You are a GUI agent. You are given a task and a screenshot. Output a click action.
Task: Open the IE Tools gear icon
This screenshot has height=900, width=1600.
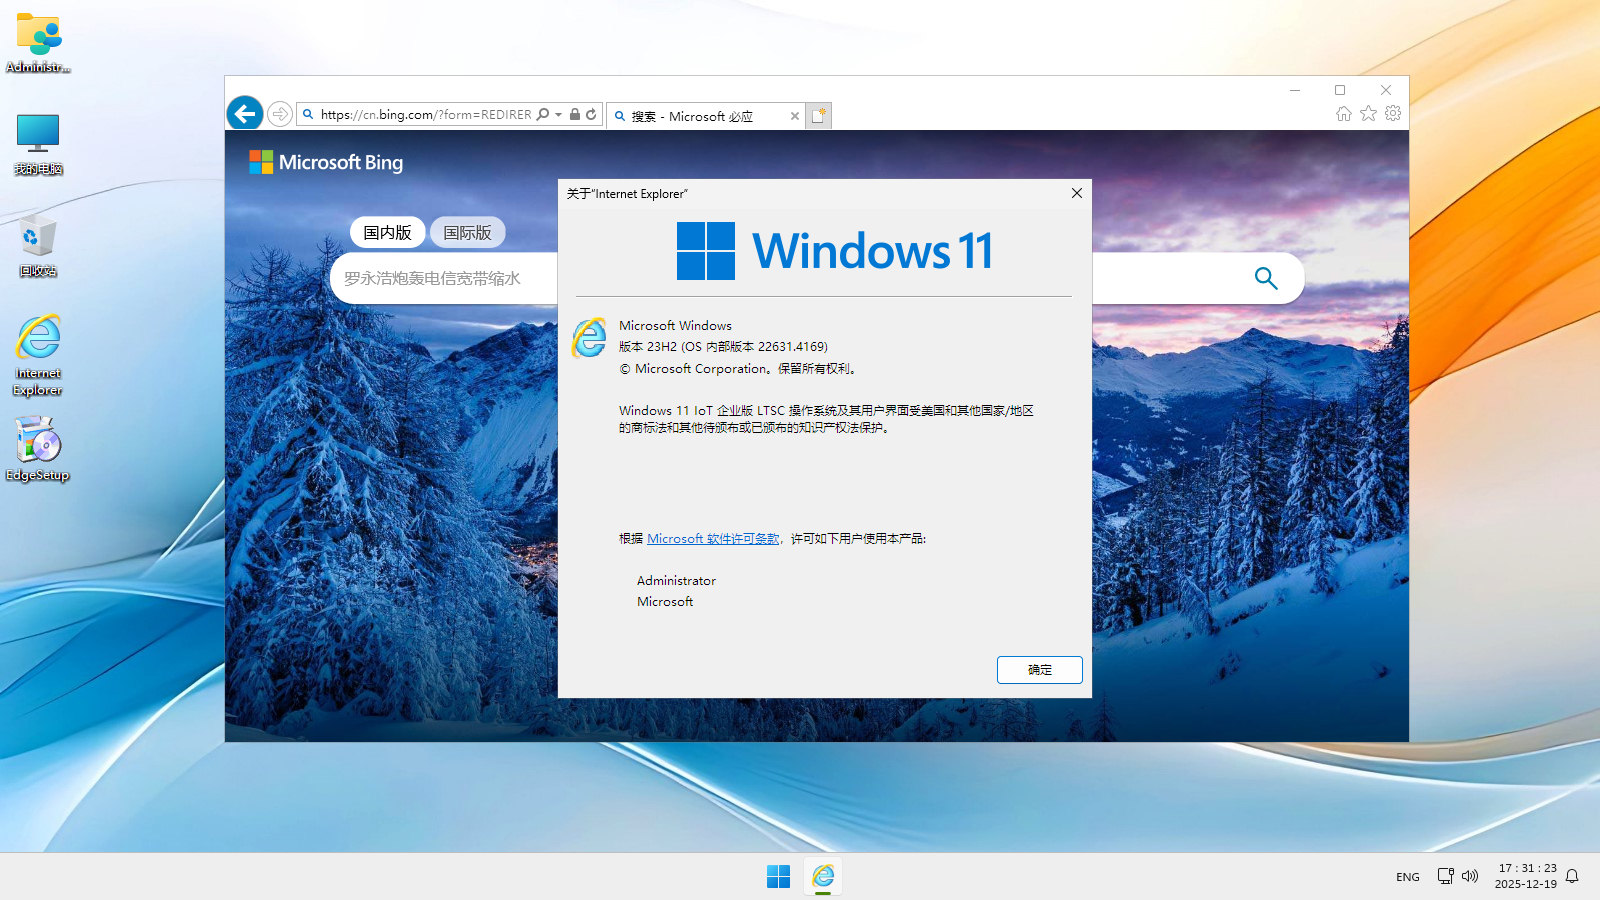pos(1393,114)
